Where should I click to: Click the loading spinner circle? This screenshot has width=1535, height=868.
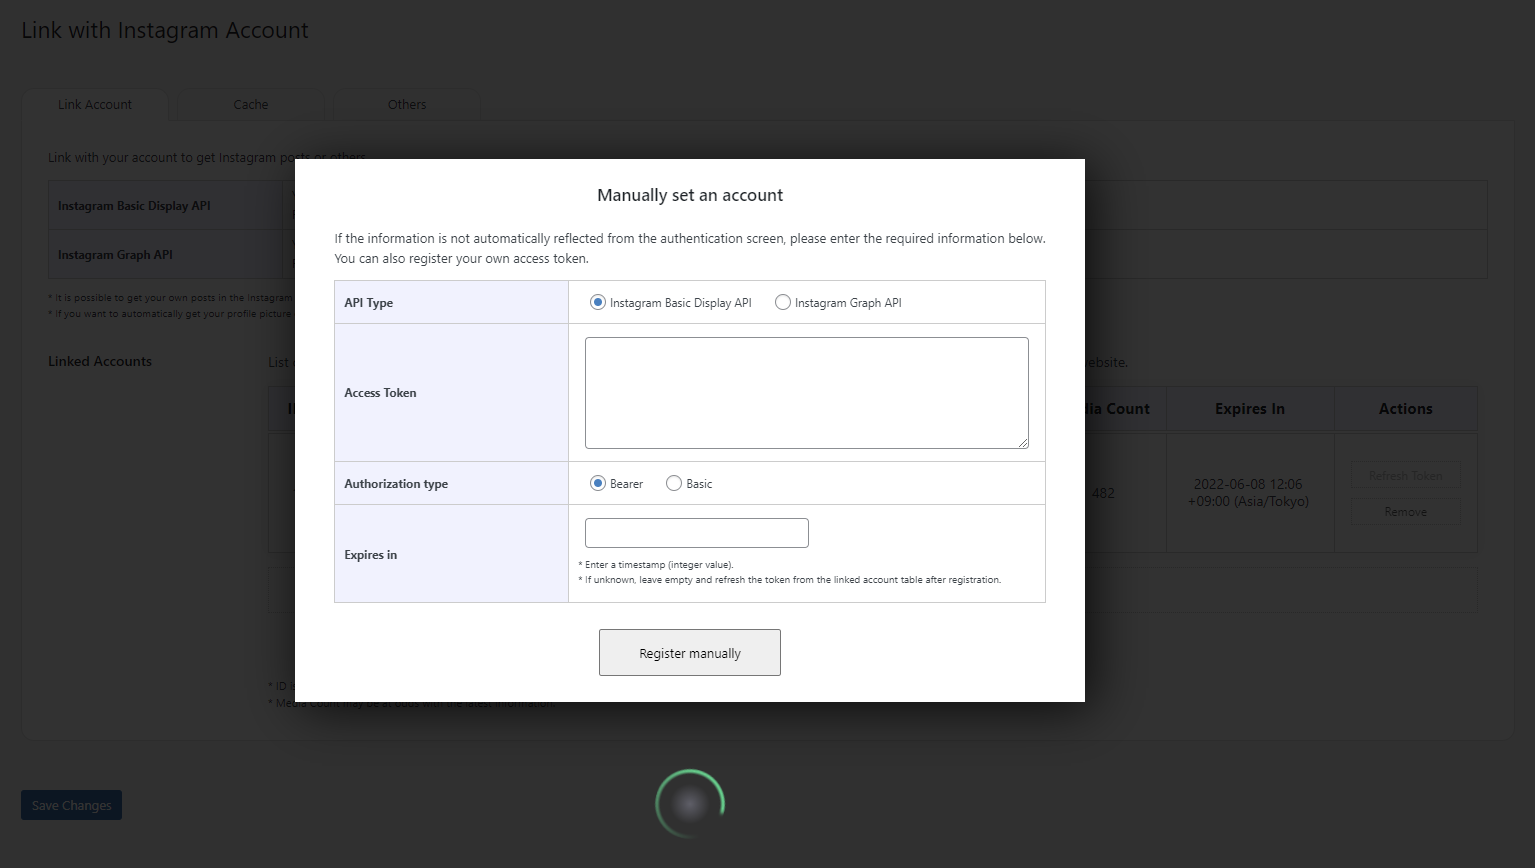click(690, 803)
